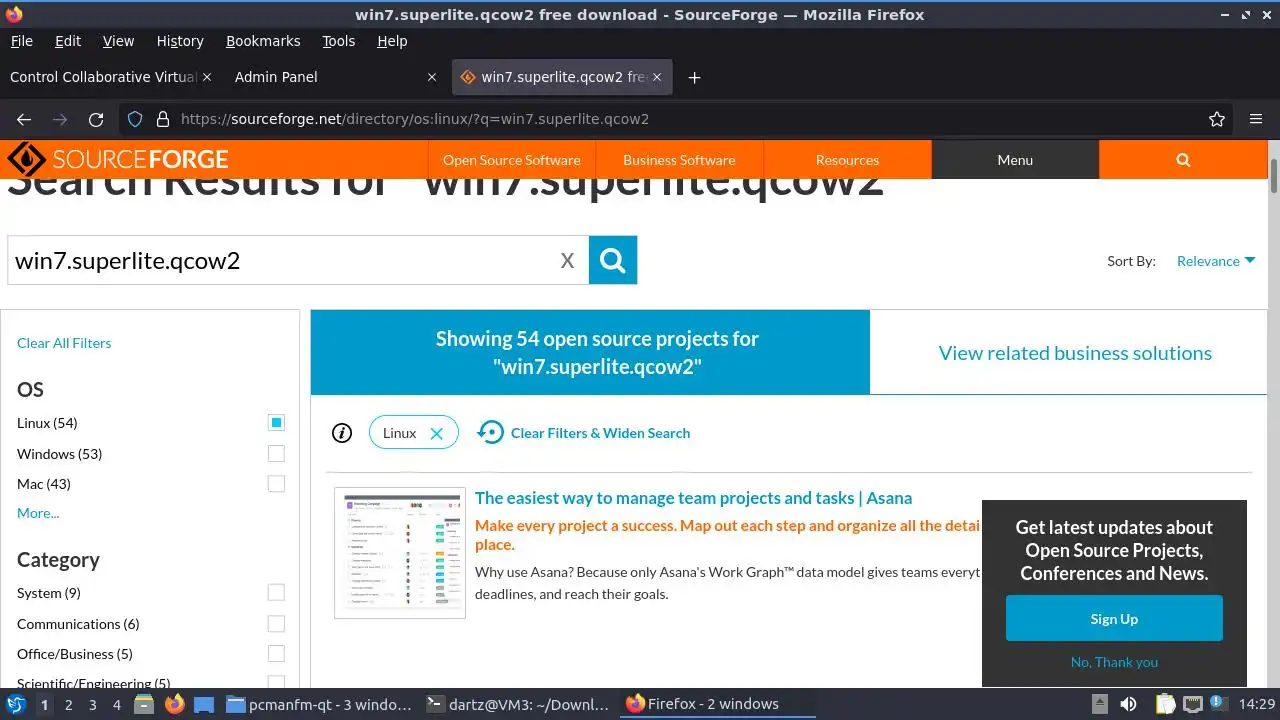Open the Help menu

tap(392, 41)
